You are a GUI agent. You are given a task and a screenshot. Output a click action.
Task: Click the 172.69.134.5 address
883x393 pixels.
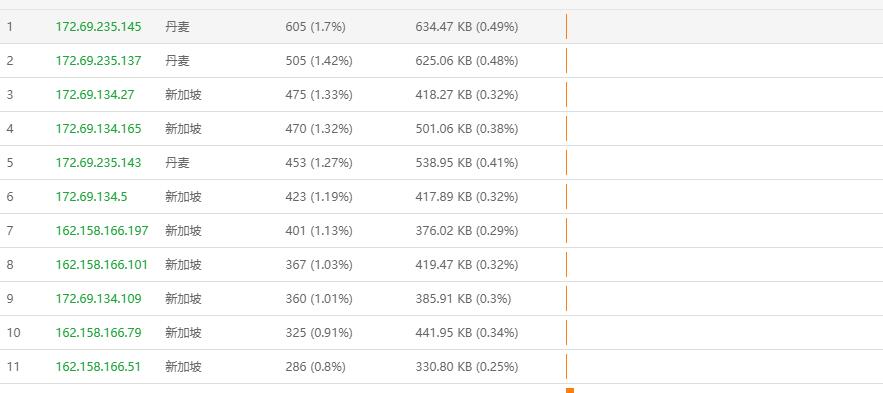91,196
